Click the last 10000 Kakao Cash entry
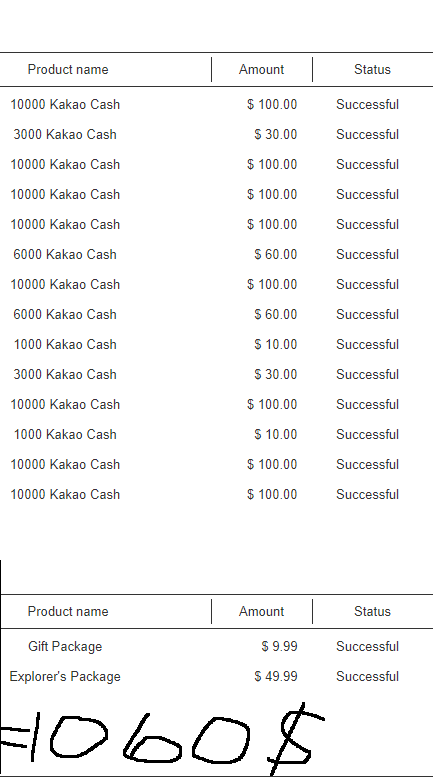The width and height of the screenshot is (448, 779). 65,494
